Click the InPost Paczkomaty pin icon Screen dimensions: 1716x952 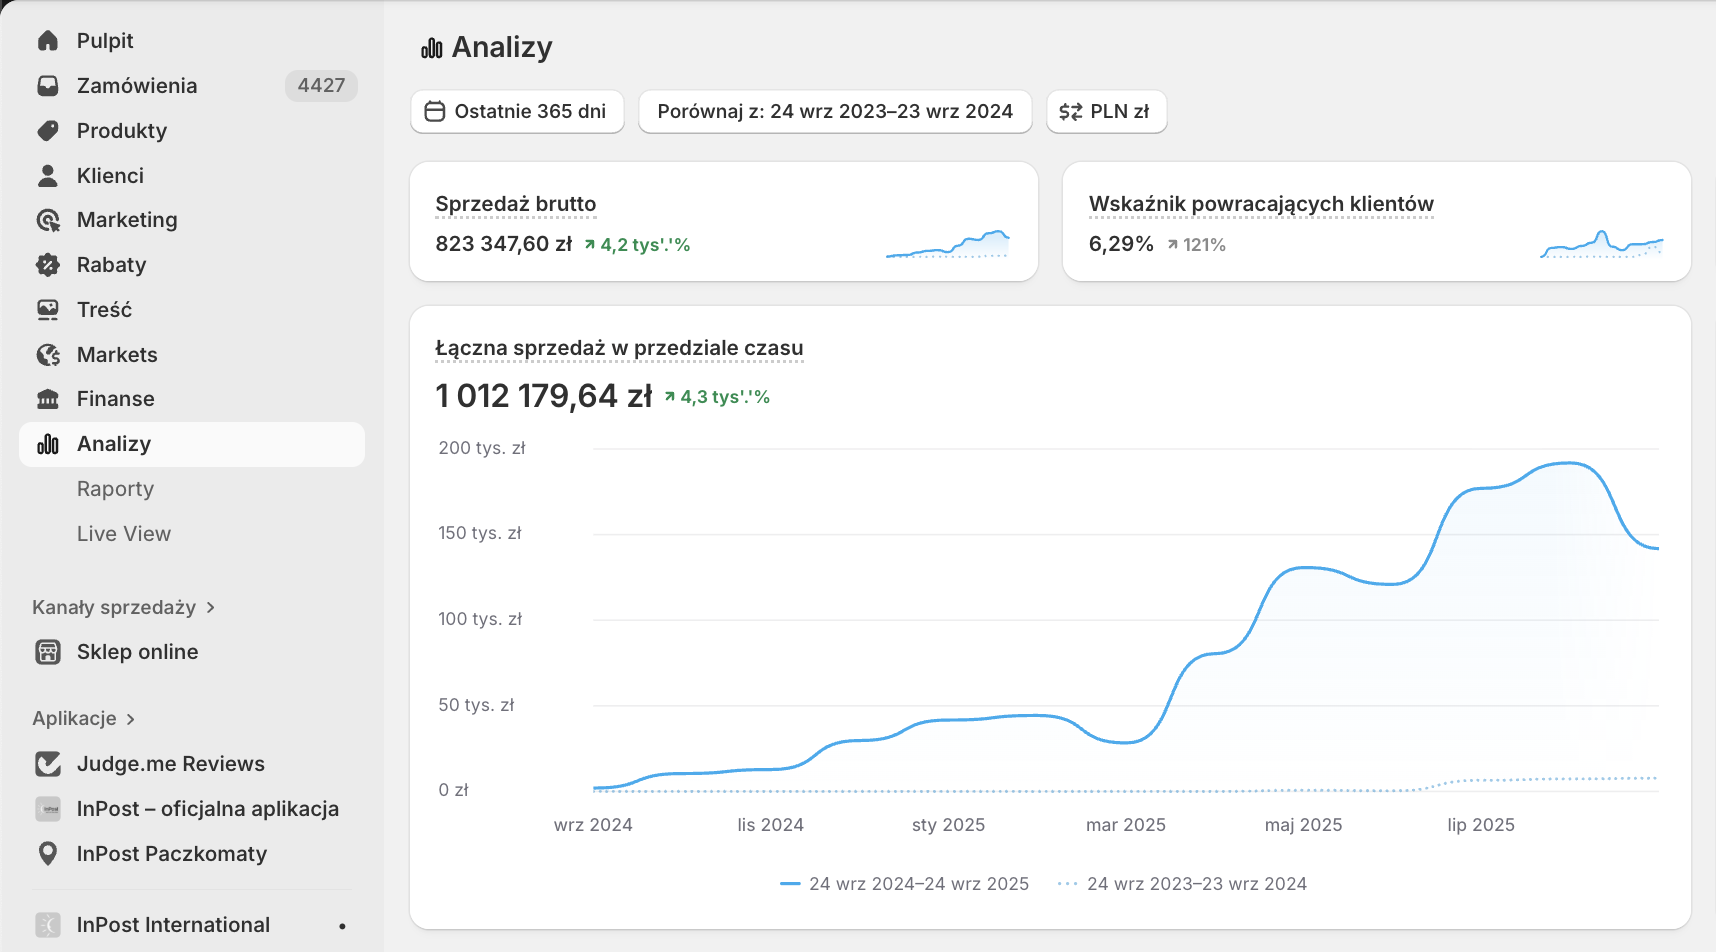[x=48, y=854]
